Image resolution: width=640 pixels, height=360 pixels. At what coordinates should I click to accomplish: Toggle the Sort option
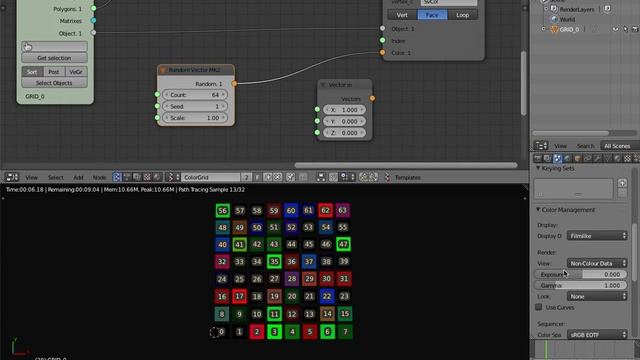(x=32, y=72)
